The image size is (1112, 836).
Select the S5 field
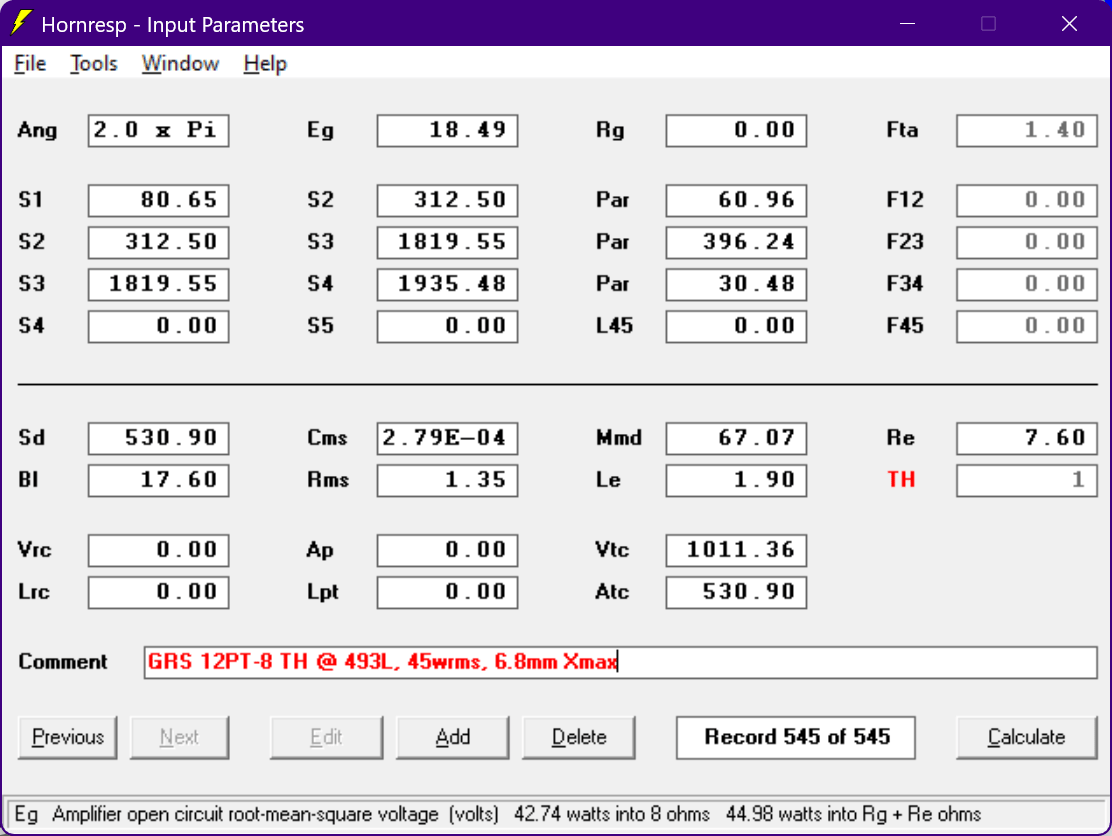[447, 326]
